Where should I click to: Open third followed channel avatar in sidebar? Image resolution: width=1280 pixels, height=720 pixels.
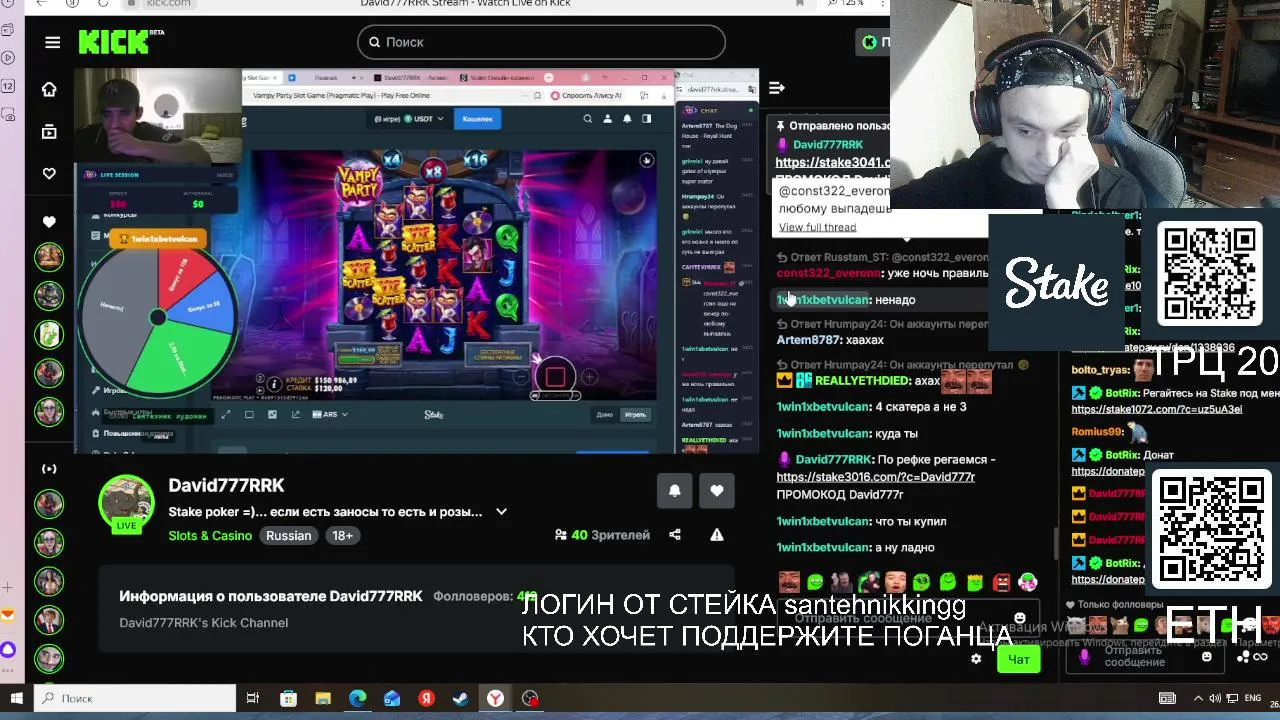pyautogui.click(x=49, y=334)
